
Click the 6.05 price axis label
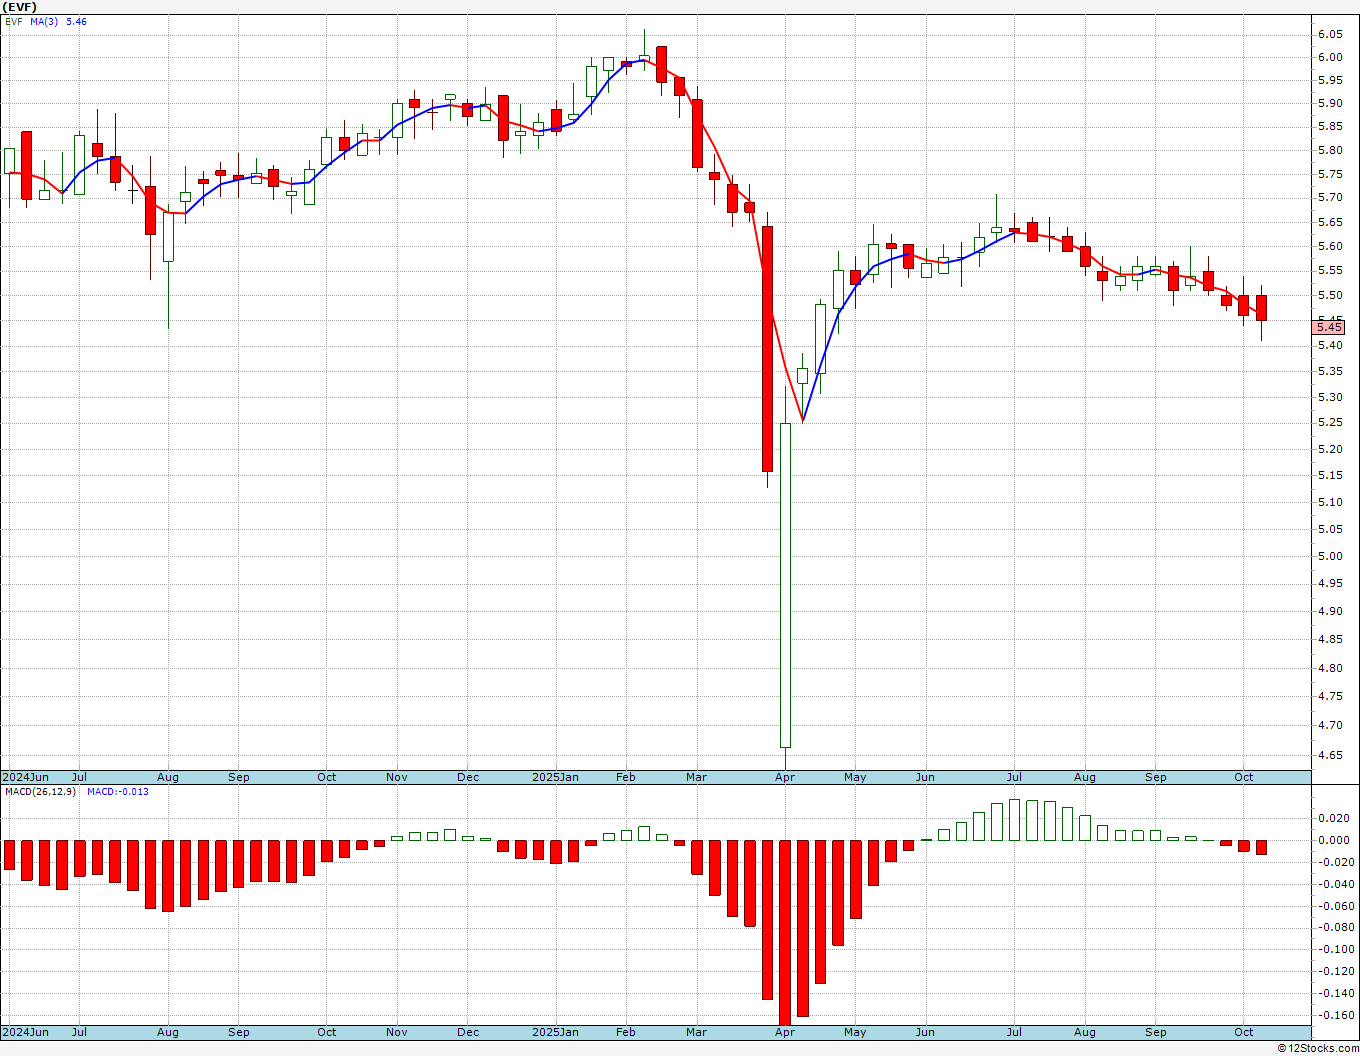(x=1330, y=34)
